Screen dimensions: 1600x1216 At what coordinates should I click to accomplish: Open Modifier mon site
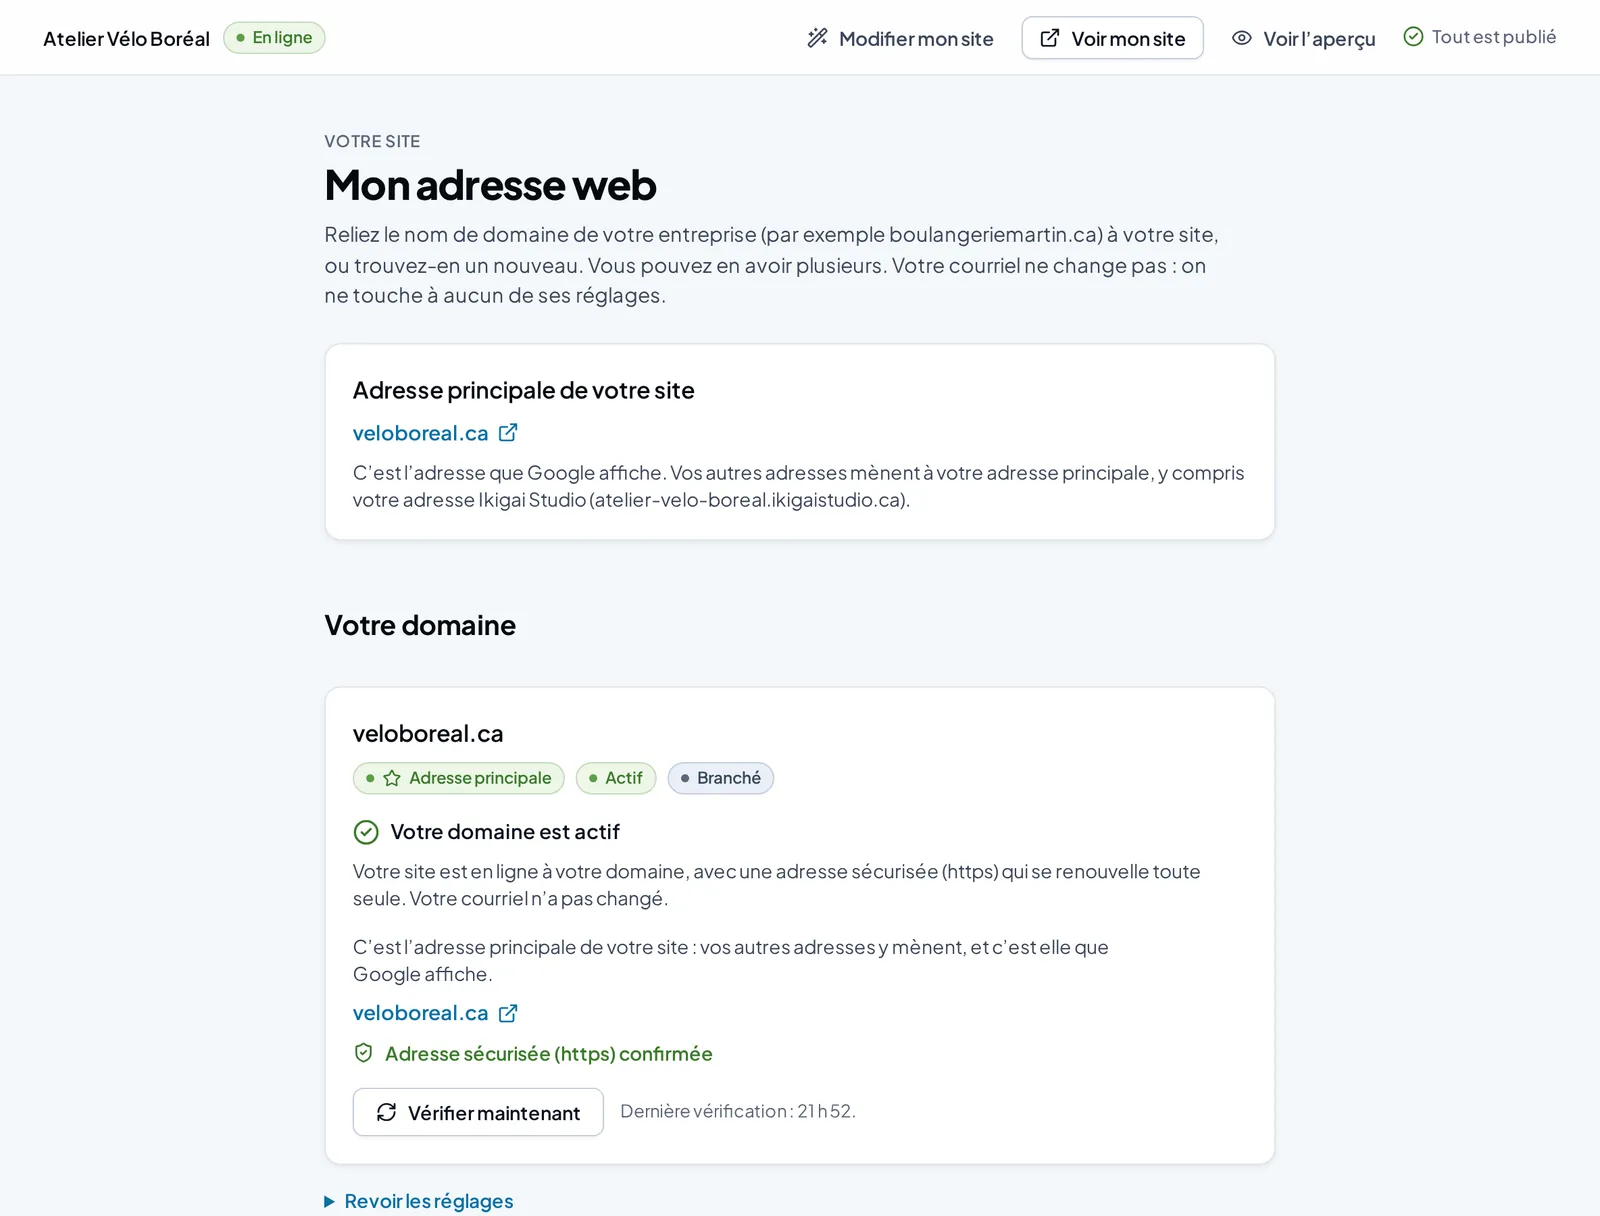pyautogui.click(x=900, y=38)
